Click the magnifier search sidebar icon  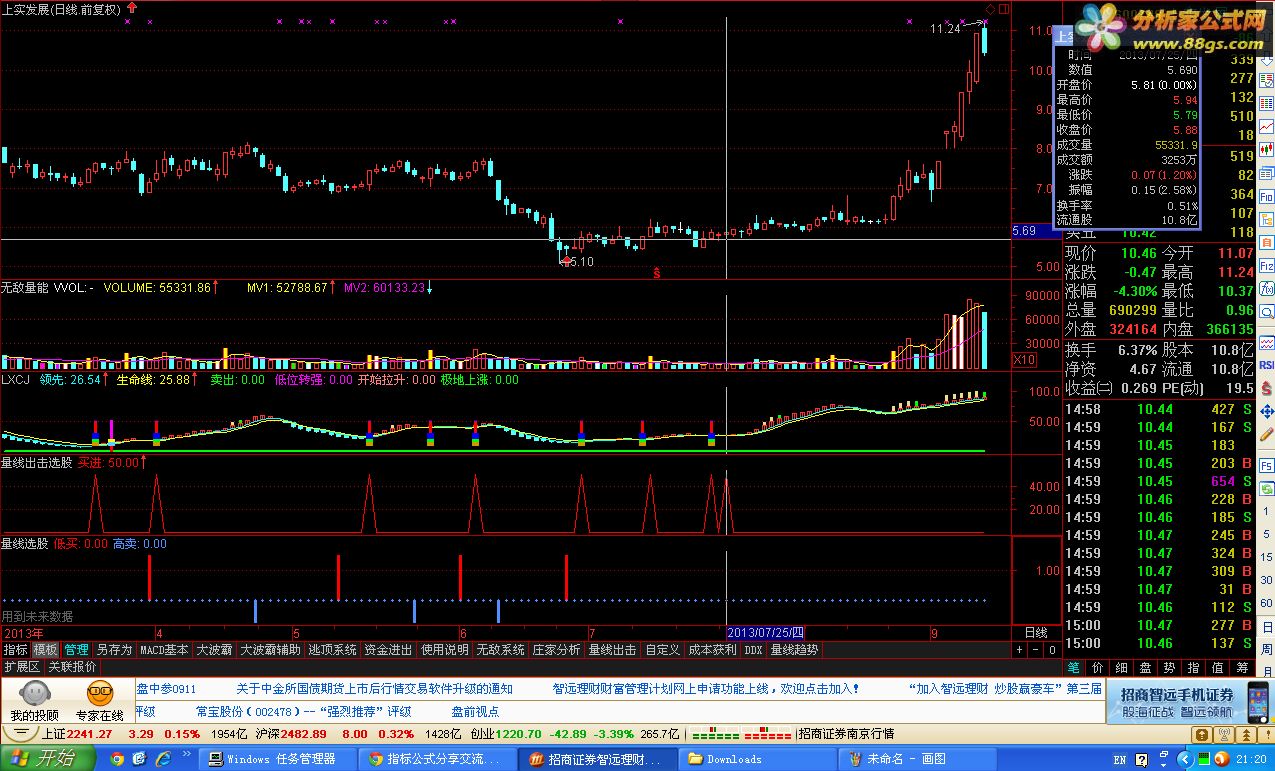point(1267,312)
